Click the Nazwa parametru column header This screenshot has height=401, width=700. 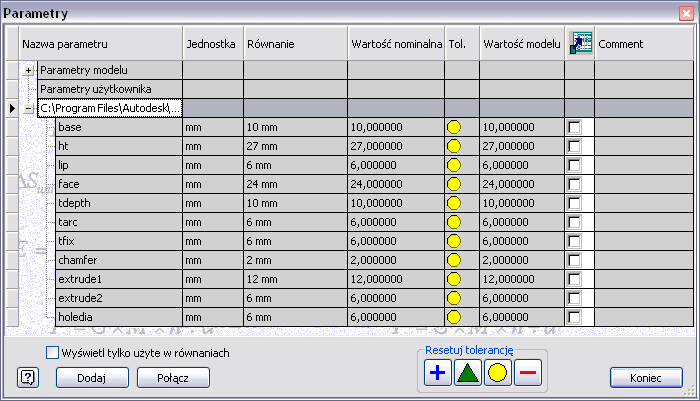[x=100, y=44]
